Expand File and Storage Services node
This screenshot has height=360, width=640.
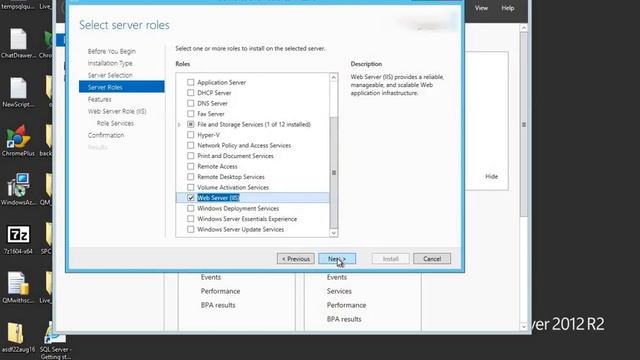click(x=179, y=124)
